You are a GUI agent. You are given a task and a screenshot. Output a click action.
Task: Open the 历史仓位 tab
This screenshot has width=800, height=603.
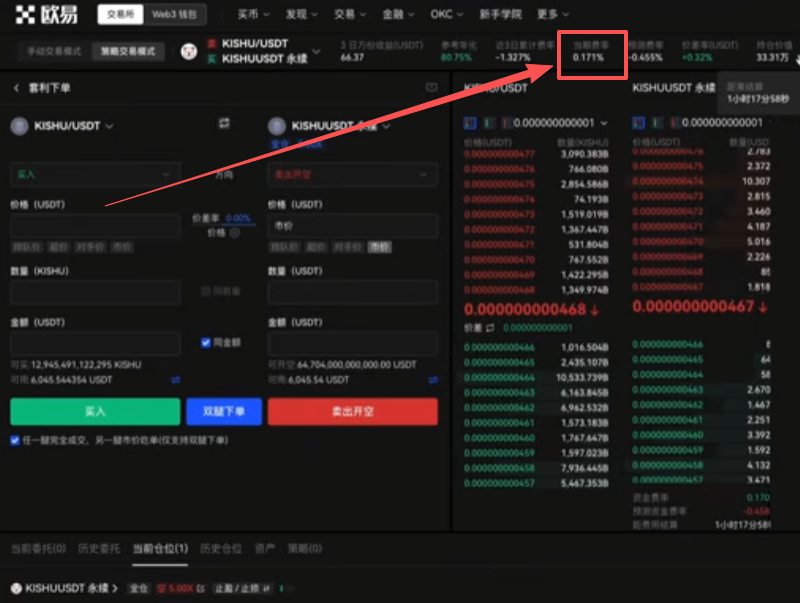click(220, 548)
